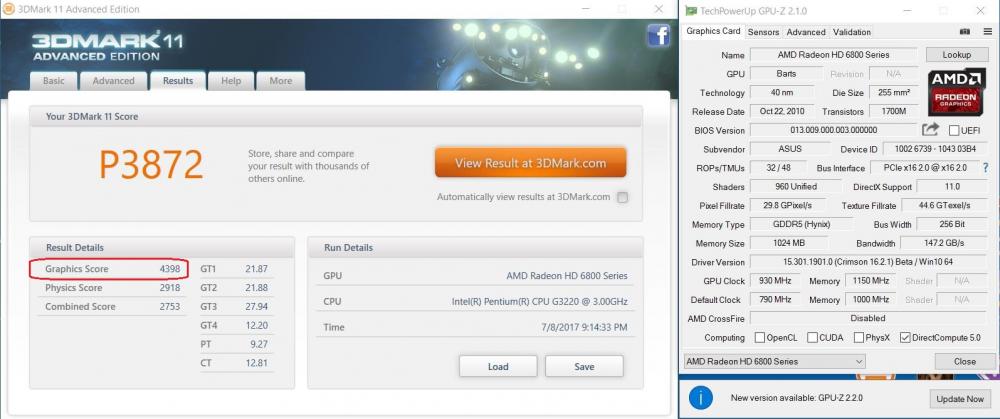
Task: Click the BIOS Version field value
Action: coord(833,130)
